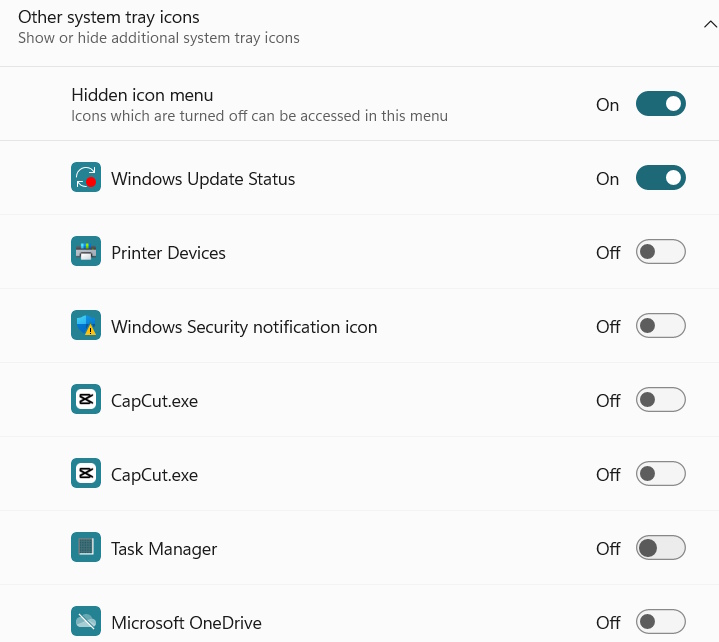Click 'Icons which are turned off' description
719x642 pixels.
[x=260, y=116]
